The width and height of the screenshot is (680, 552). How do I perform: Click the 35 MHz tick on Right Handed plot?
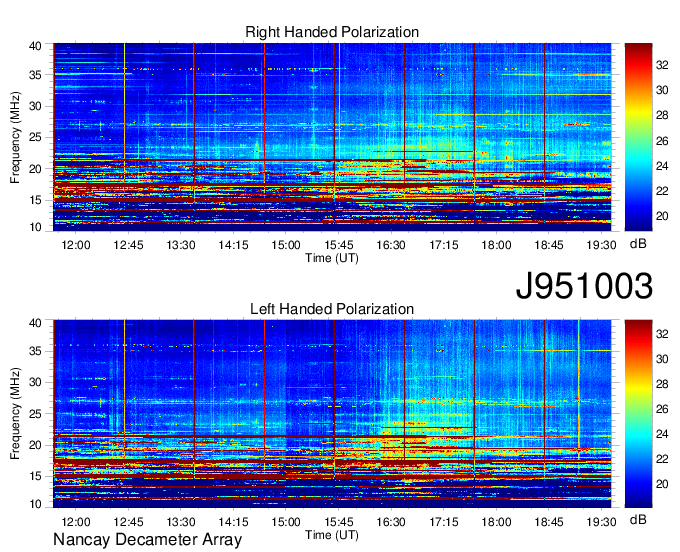click(x=35, y=75)
